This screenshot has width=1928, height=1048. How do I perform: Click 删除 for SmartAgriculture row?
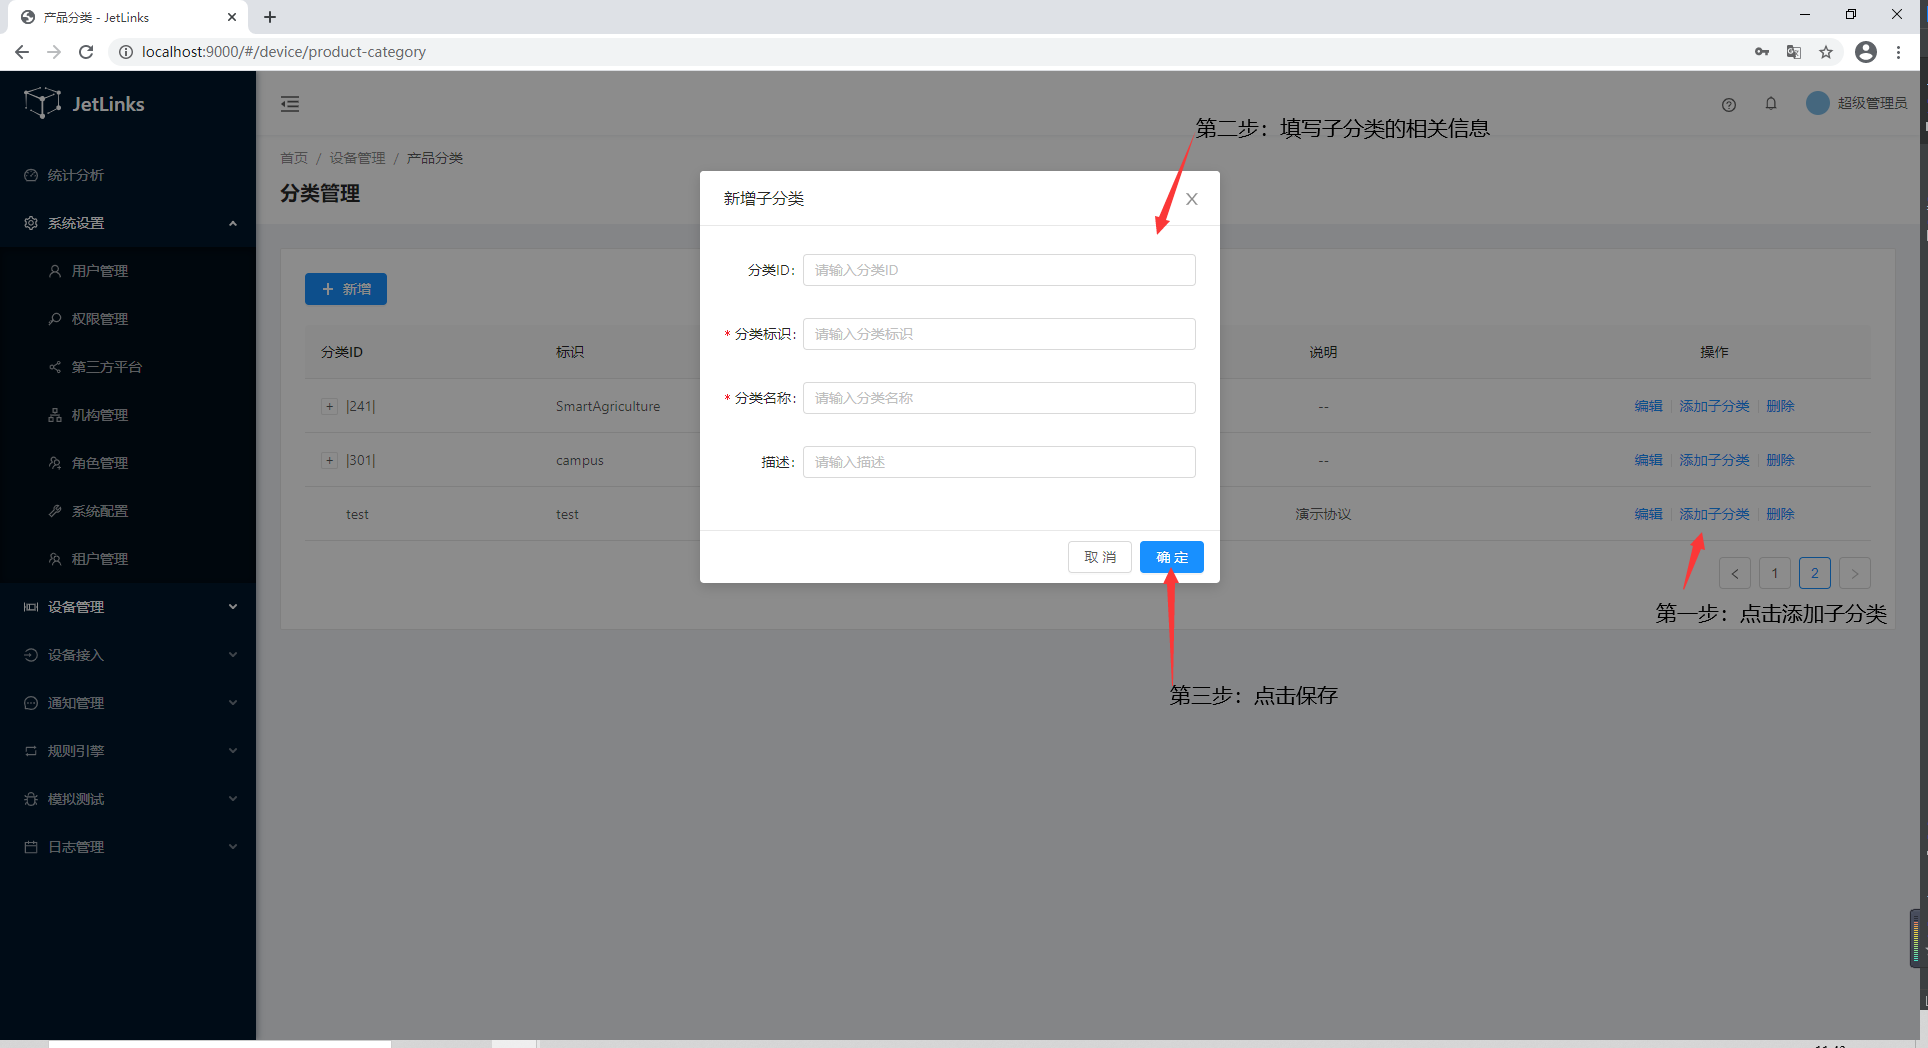1780,406
